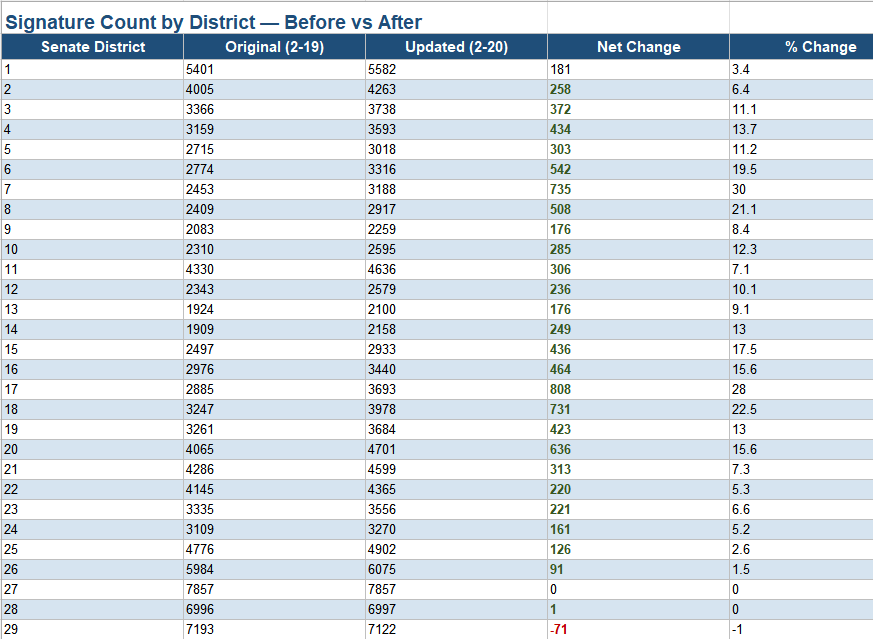Viewport: 873px width, 639px height.
Task: Select the Signature Count by District title cell
Action: coord(214,22)
